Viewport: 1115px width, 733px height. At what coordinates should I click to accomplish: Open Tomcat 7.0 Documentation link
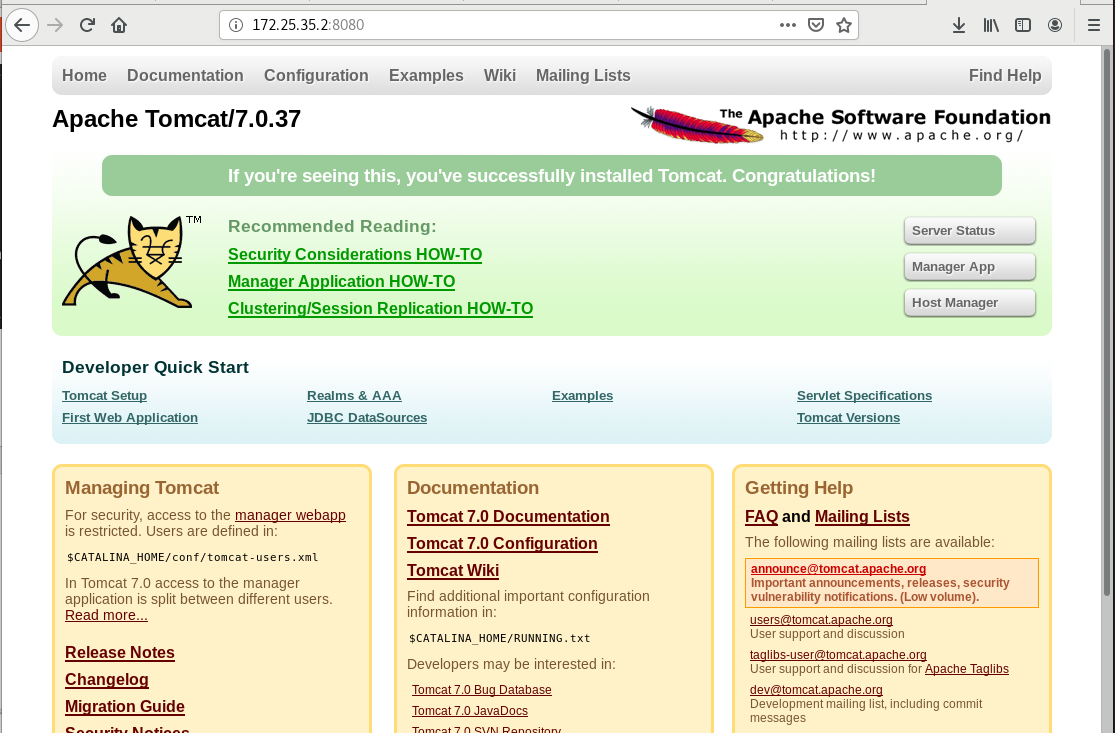click(x=508, y=517)
